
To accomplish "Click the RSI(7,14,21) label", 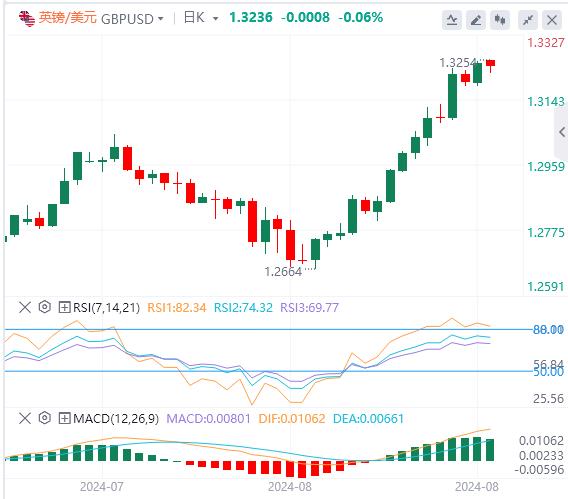I will pyautogui.click(x=106, y=308).
